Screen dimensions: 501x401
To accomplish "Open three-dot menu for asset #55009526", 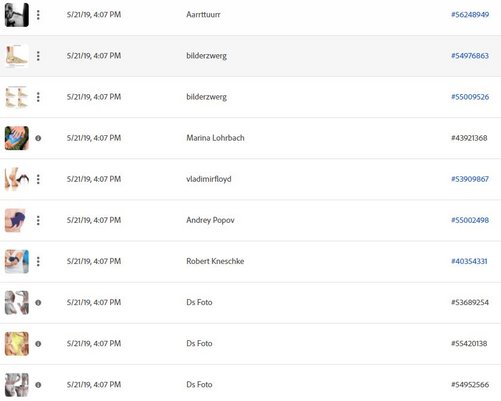I will click(38, 97).
